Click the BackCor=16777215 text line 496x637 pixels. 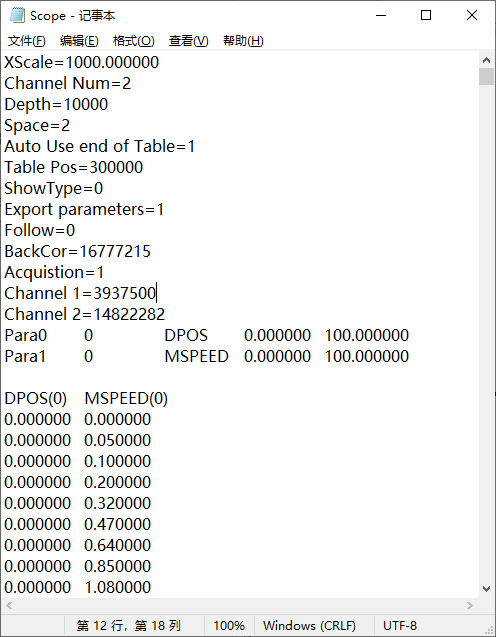pos(77,251)
